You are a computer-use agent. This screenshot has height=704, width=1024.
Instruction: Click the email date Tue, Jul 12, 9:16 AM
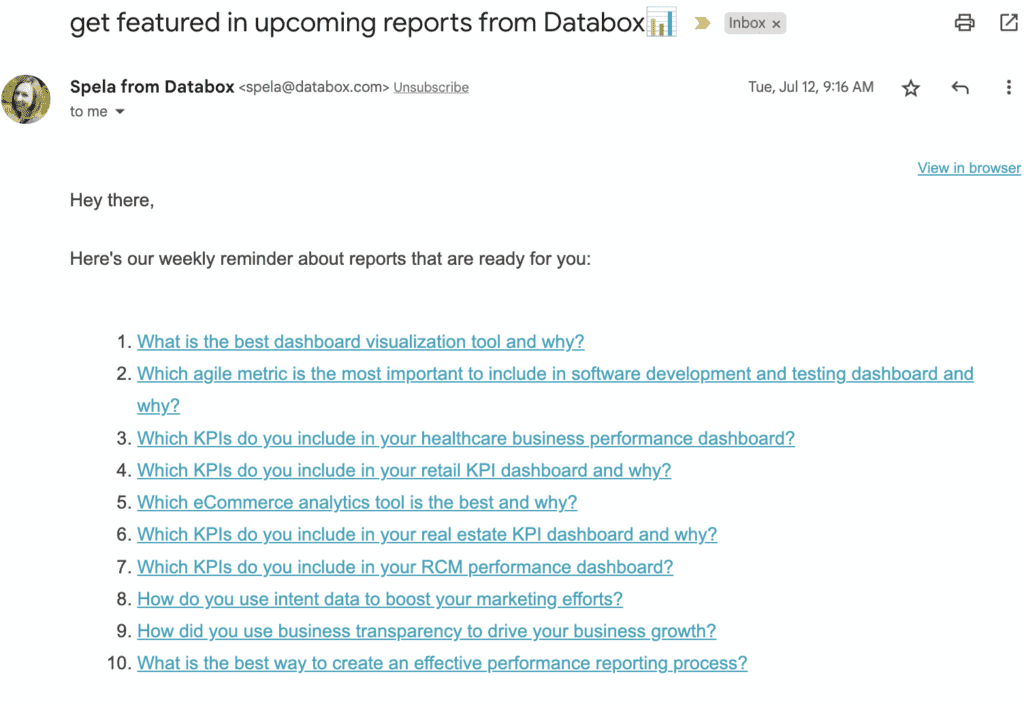810,87
